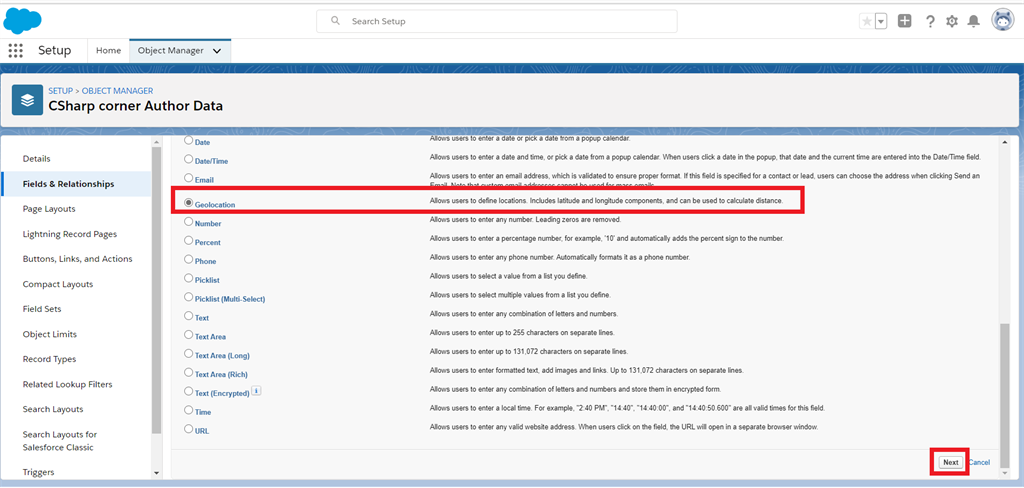Open Buttons, Links, and Actions
This screenshot has height=488, width=1024.
77,259
